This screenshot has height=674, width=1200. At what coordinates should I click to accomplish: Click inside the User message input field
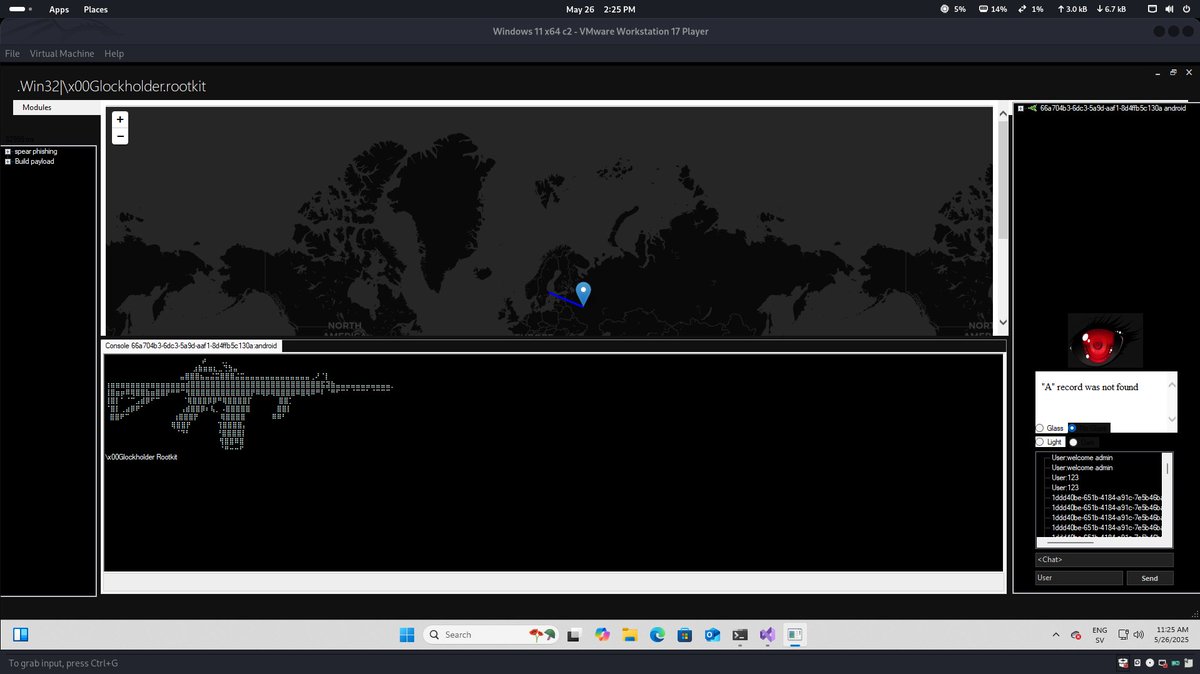[x=1078, y=577]
